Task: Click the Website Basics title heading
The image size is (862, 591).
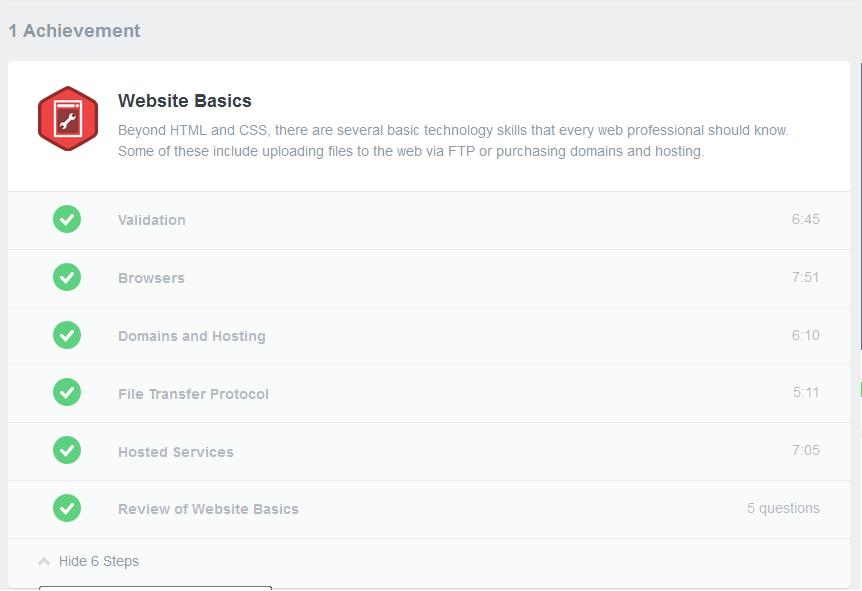Action: click(x=185, y=101)
